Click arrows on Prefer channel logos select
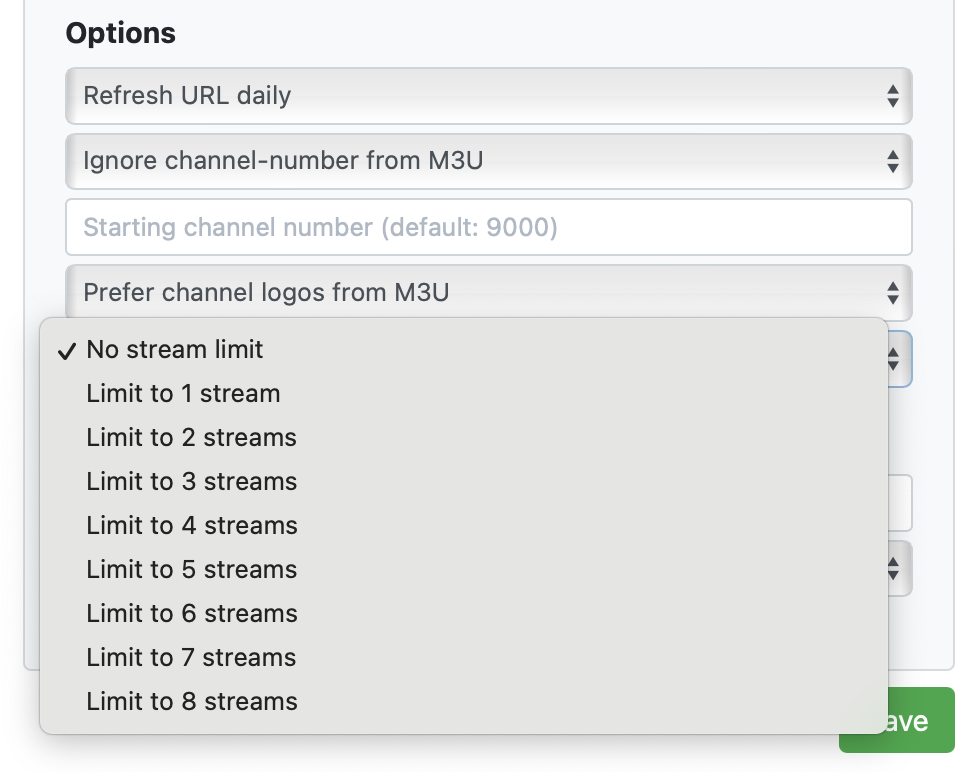 tap(893, 293)
